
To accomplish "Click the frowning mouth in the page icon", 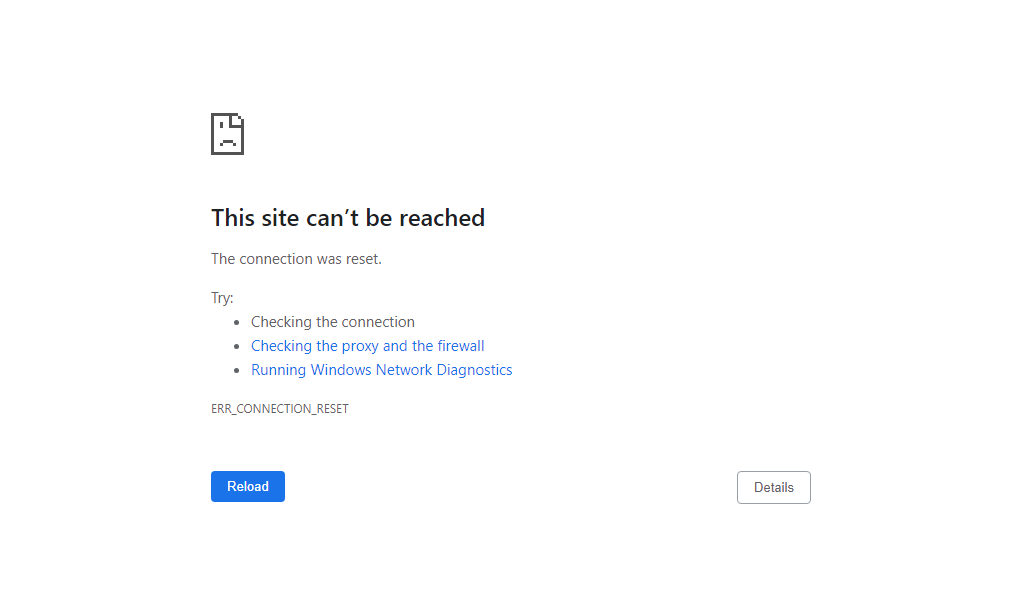I will point(228,143).
